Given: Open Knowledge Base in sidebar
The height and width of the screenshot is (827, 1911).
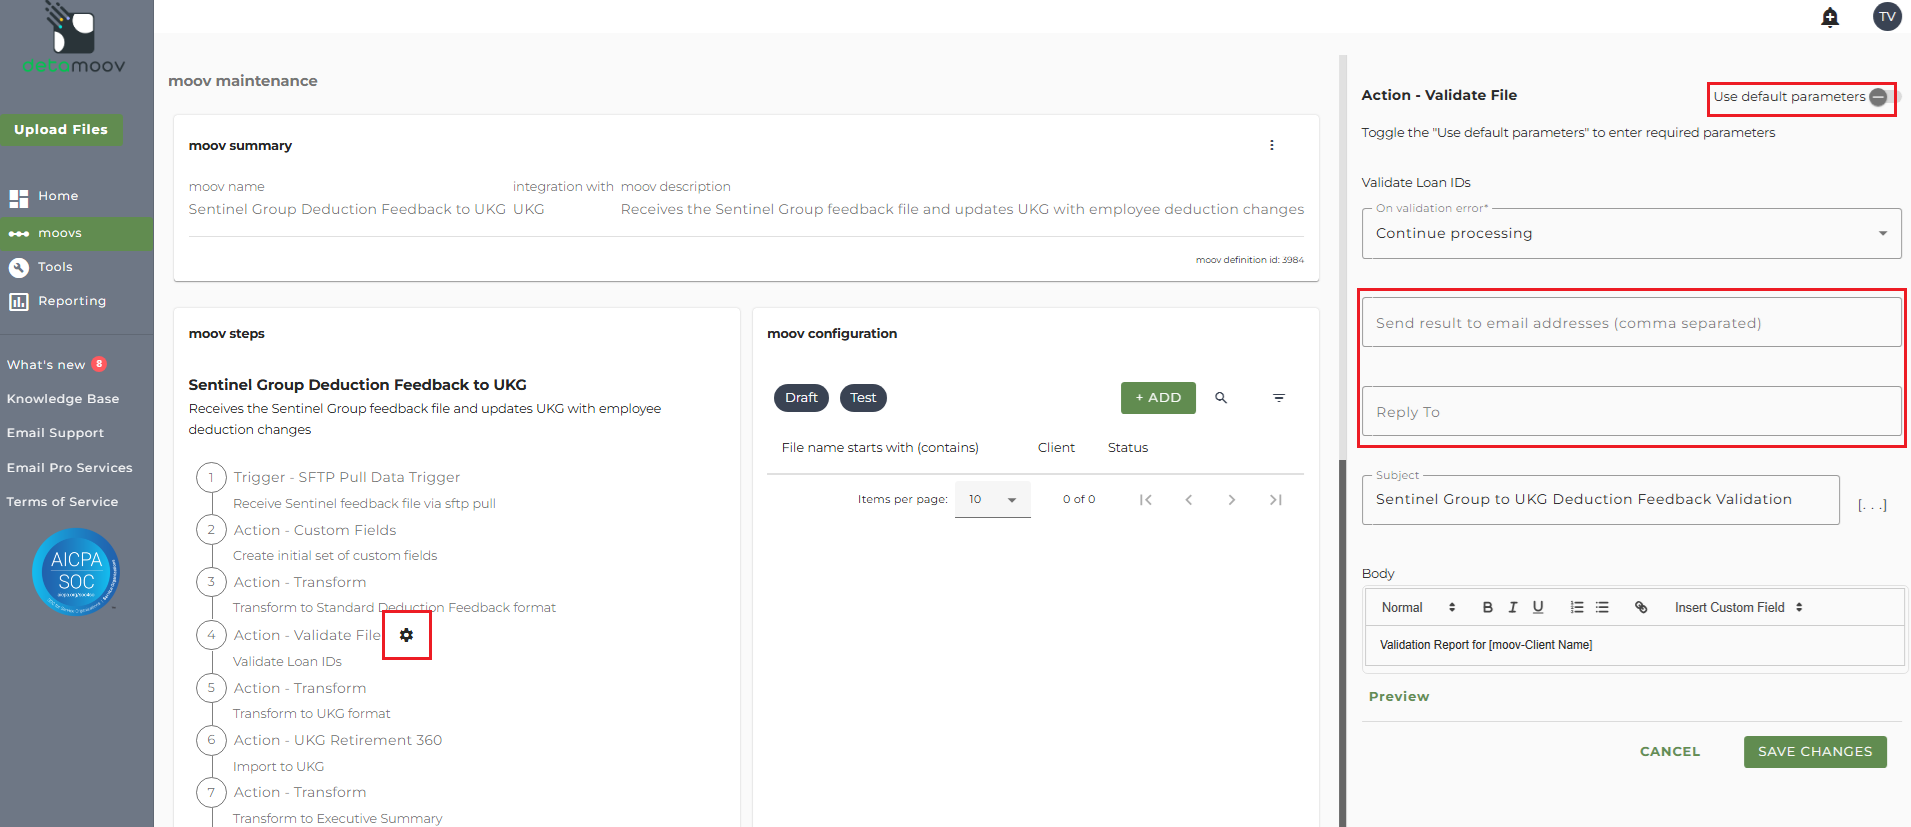Looking at the screenshot, I should (63, 399).
